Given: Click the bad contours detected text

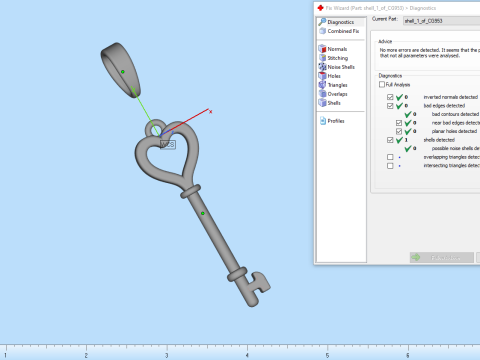Looking at the screenshot, I should coord(455,114).
